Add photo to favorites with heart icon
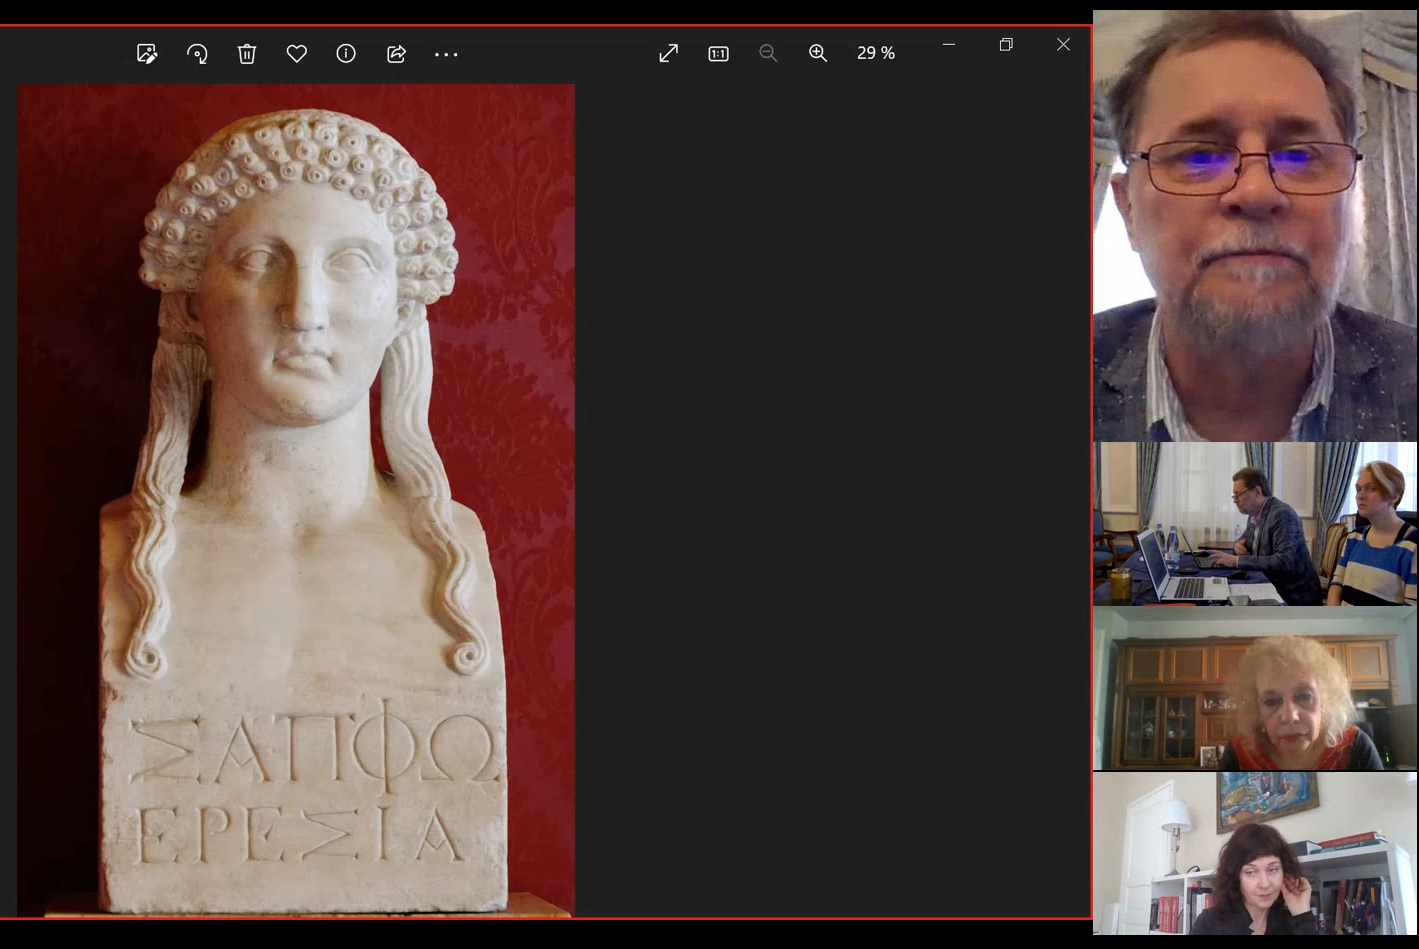The image size is (1419, 949). 297,54
